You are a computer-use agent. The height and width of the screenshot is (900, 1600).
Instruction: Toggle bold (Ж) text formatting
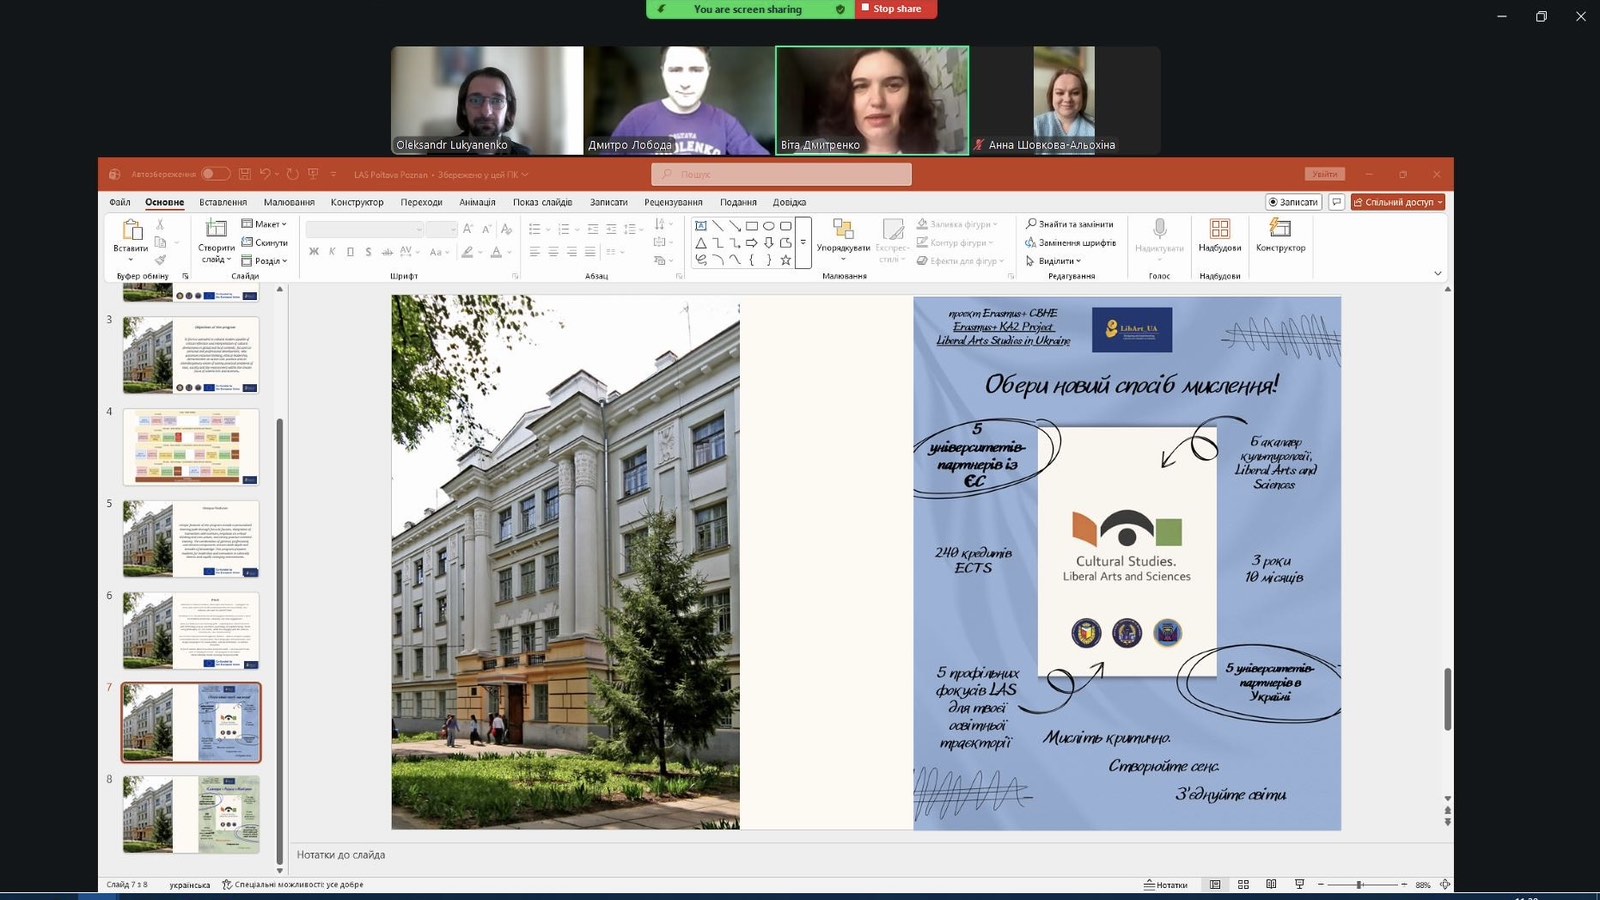[x=314, y=252]
